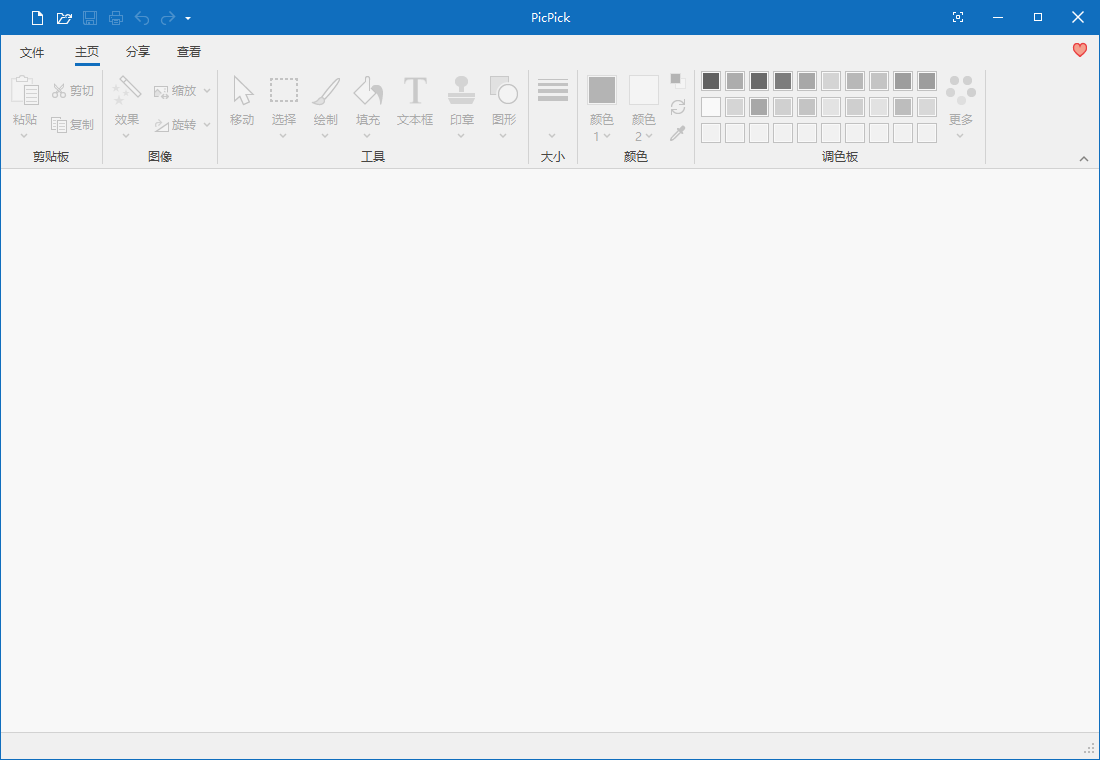
Task: Open the 大小 (Size) line thickness dropdown
Action: (x=552, y=110)
